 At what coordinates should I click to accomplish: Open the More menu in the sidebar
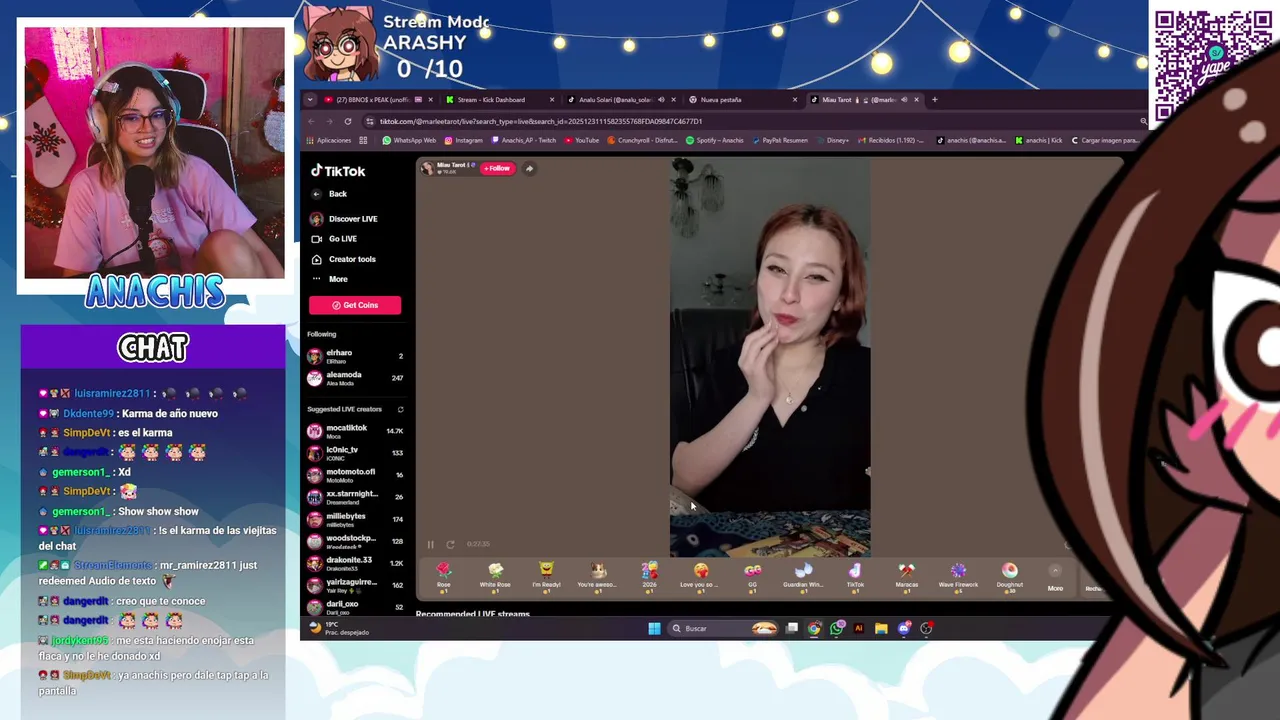[x=330, y=279]
